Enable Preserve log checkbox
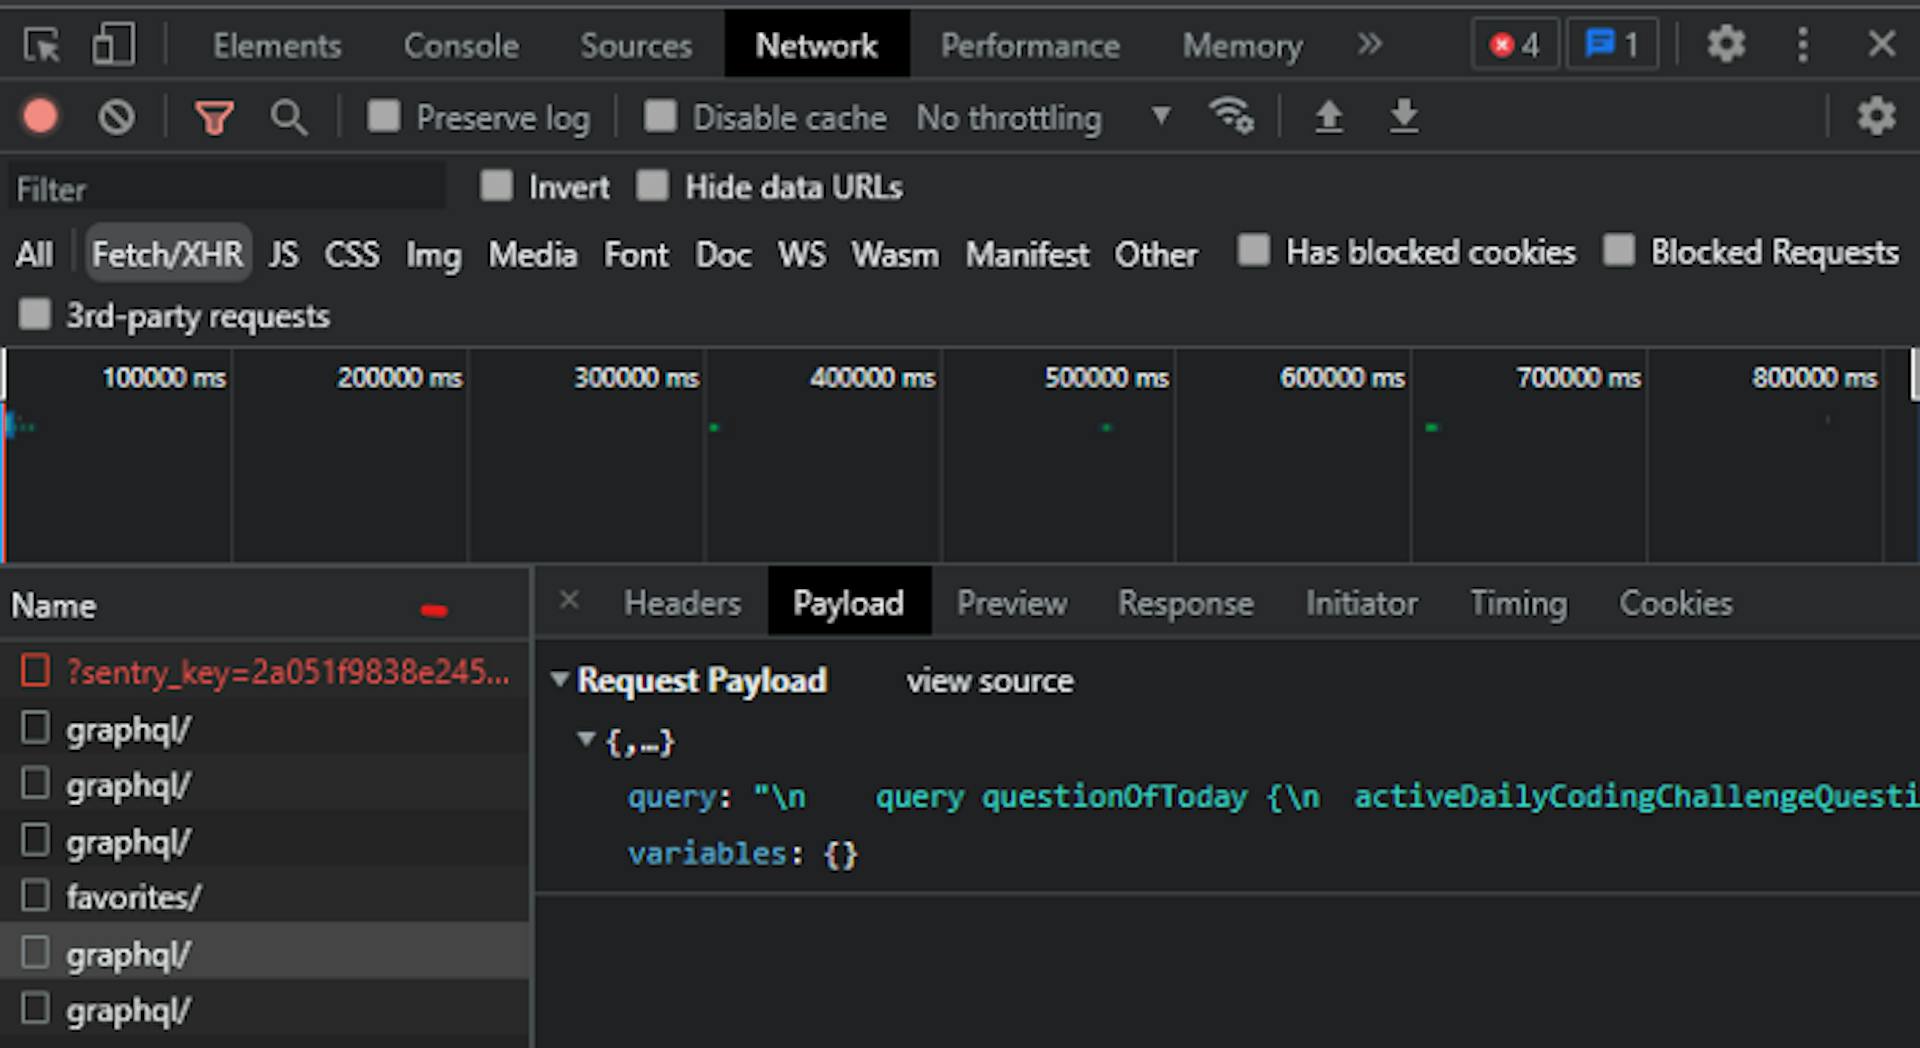 pyautogui.click(x=384, y=116)
